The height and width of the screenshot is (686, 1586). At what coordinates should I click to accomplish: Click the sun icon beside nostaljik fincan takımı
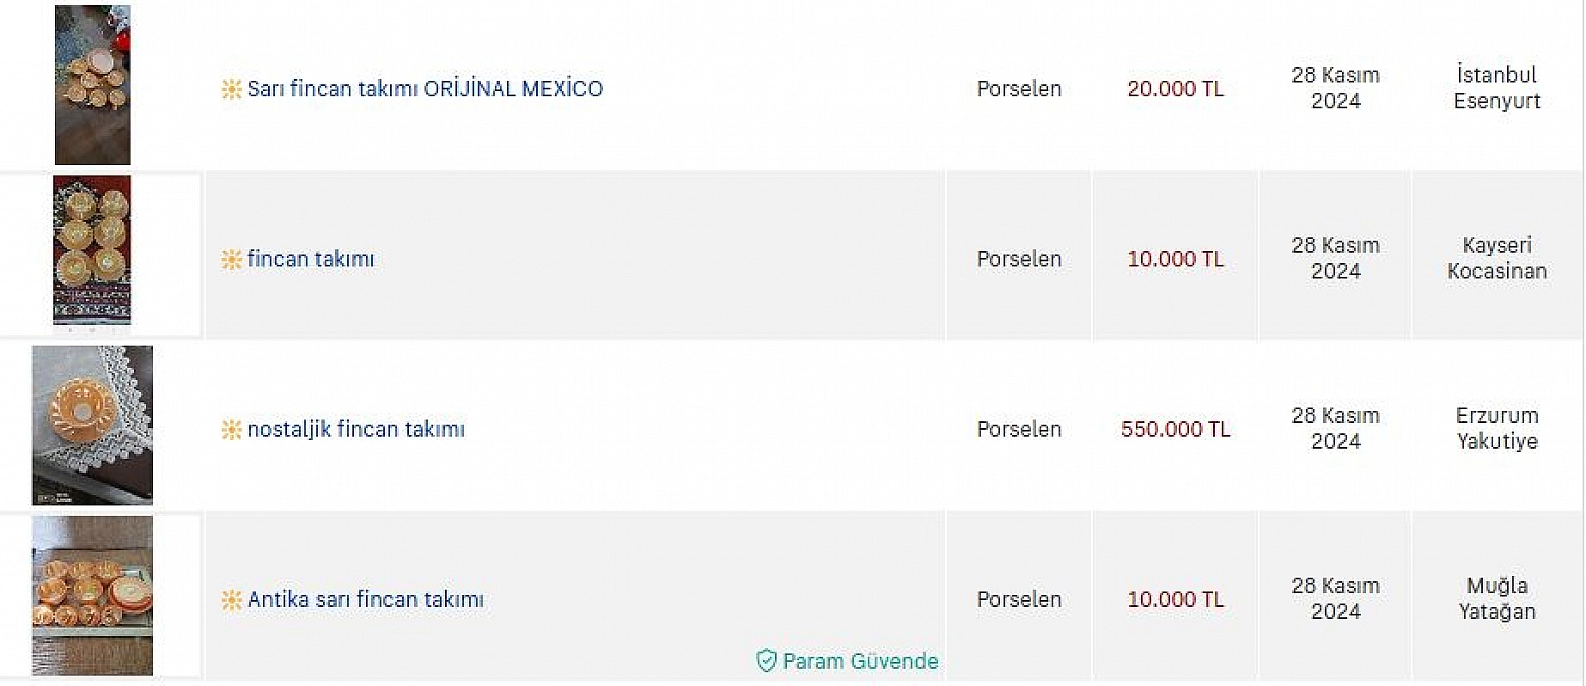[231, 429]
